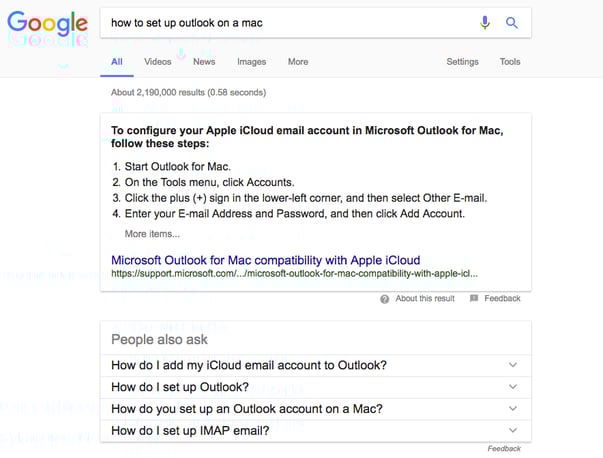The image size is (603, 458).
Task: Click the text 'About 2,190,000 results'
Action: point(158,93)
